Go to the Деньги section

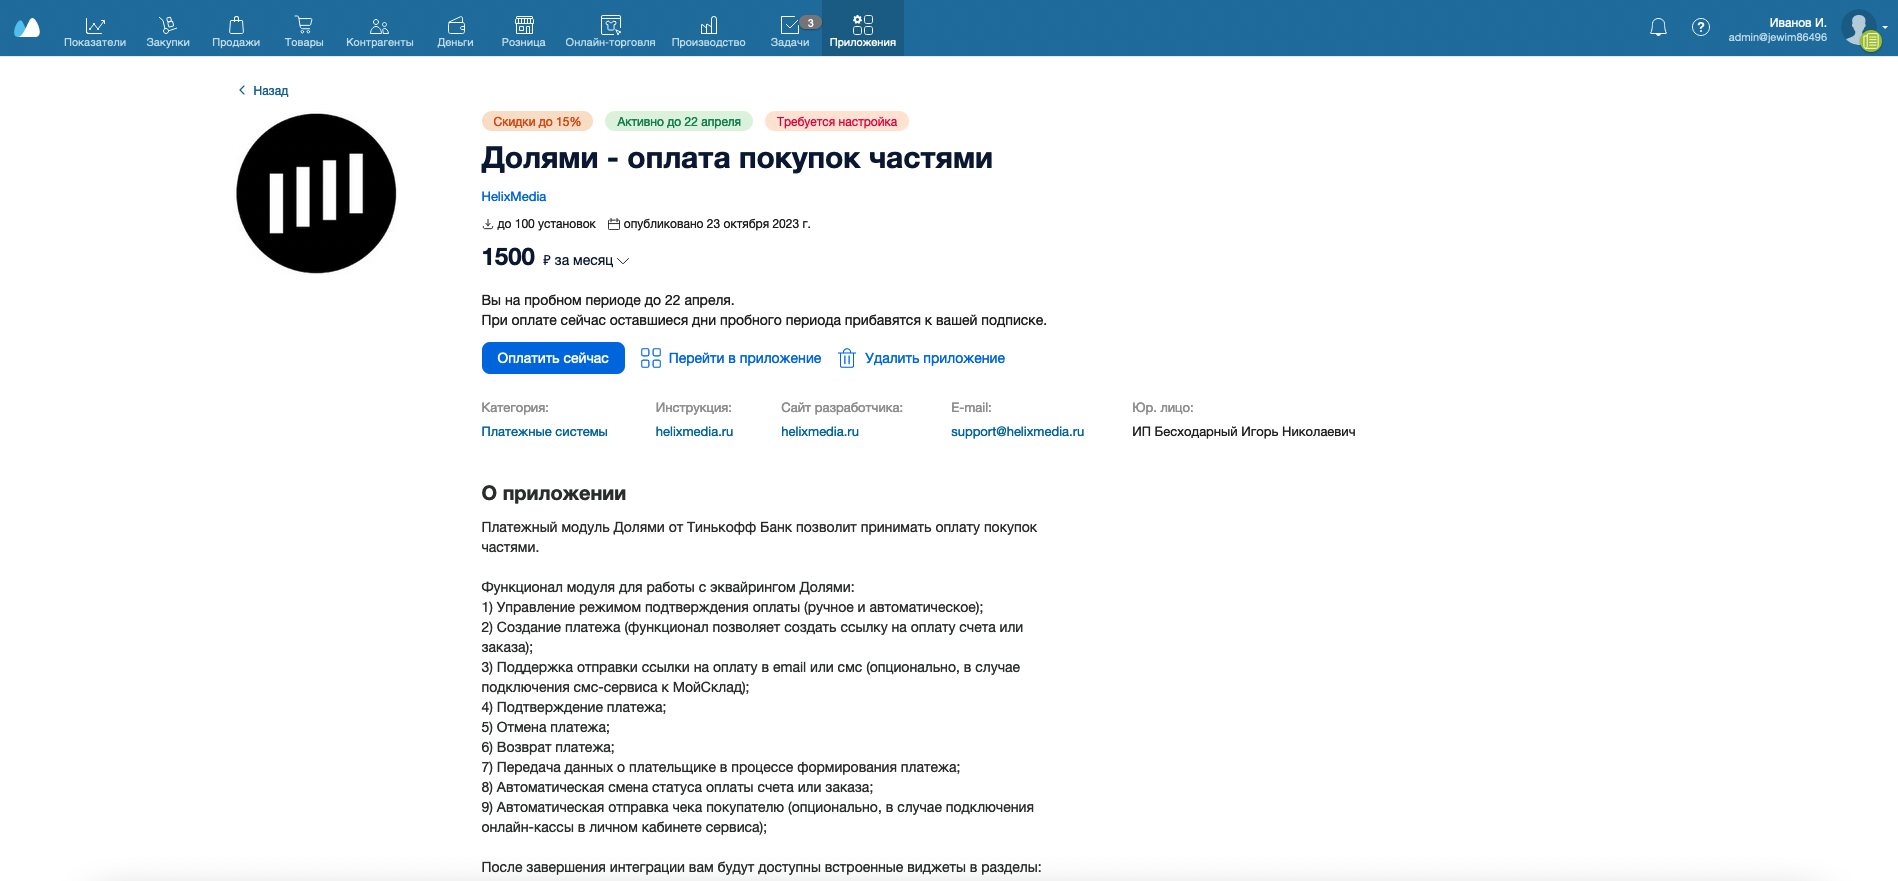point(455,31)
